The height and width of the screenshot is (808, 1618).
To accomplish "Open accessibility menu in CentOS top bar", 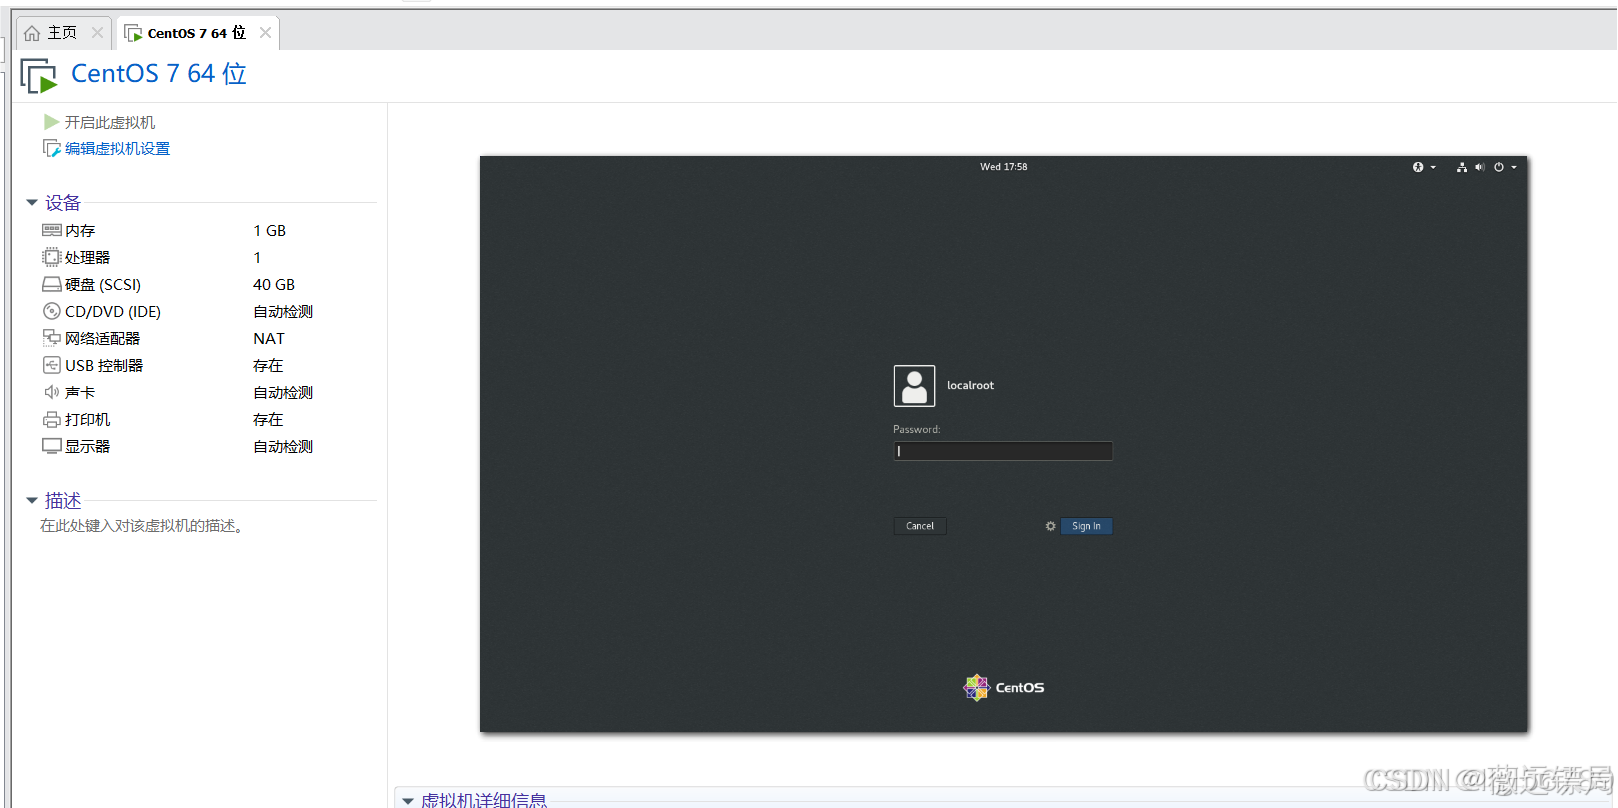I will 1423,167.
